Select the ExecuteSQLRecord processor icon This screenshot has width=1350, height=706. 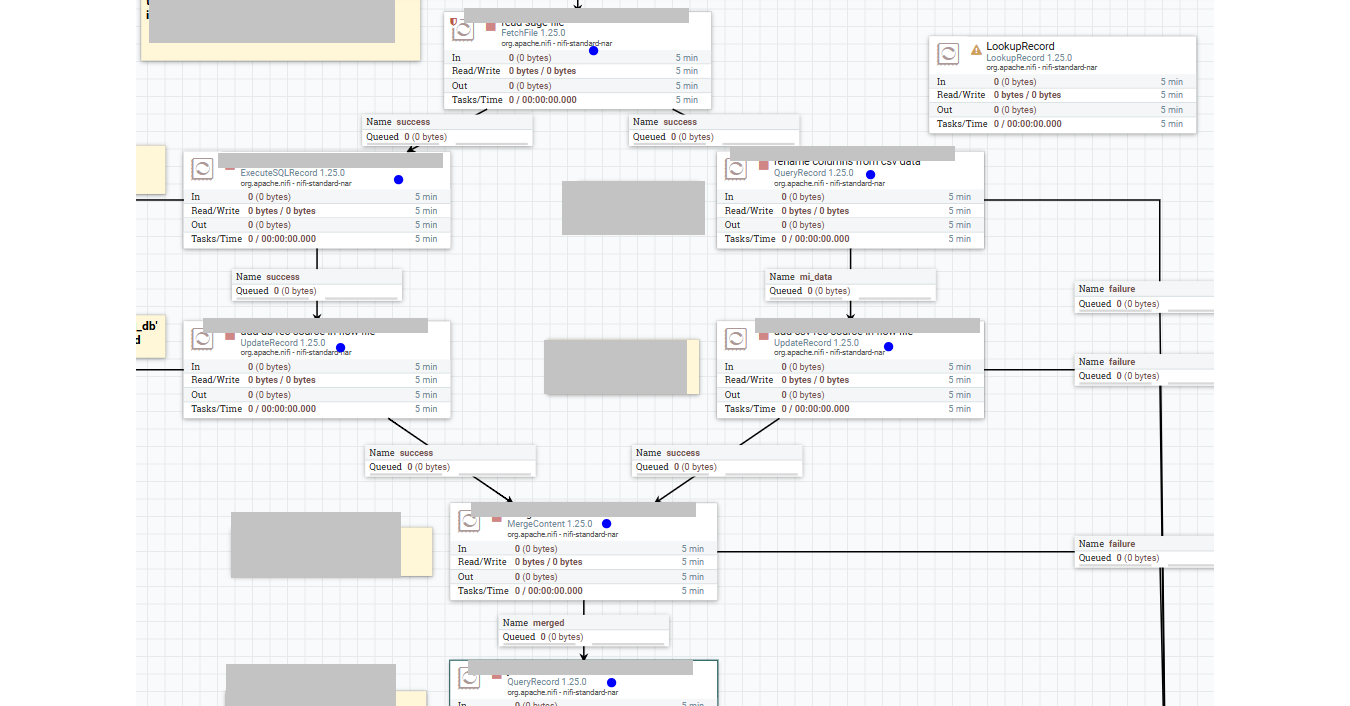tap(202, 168)
